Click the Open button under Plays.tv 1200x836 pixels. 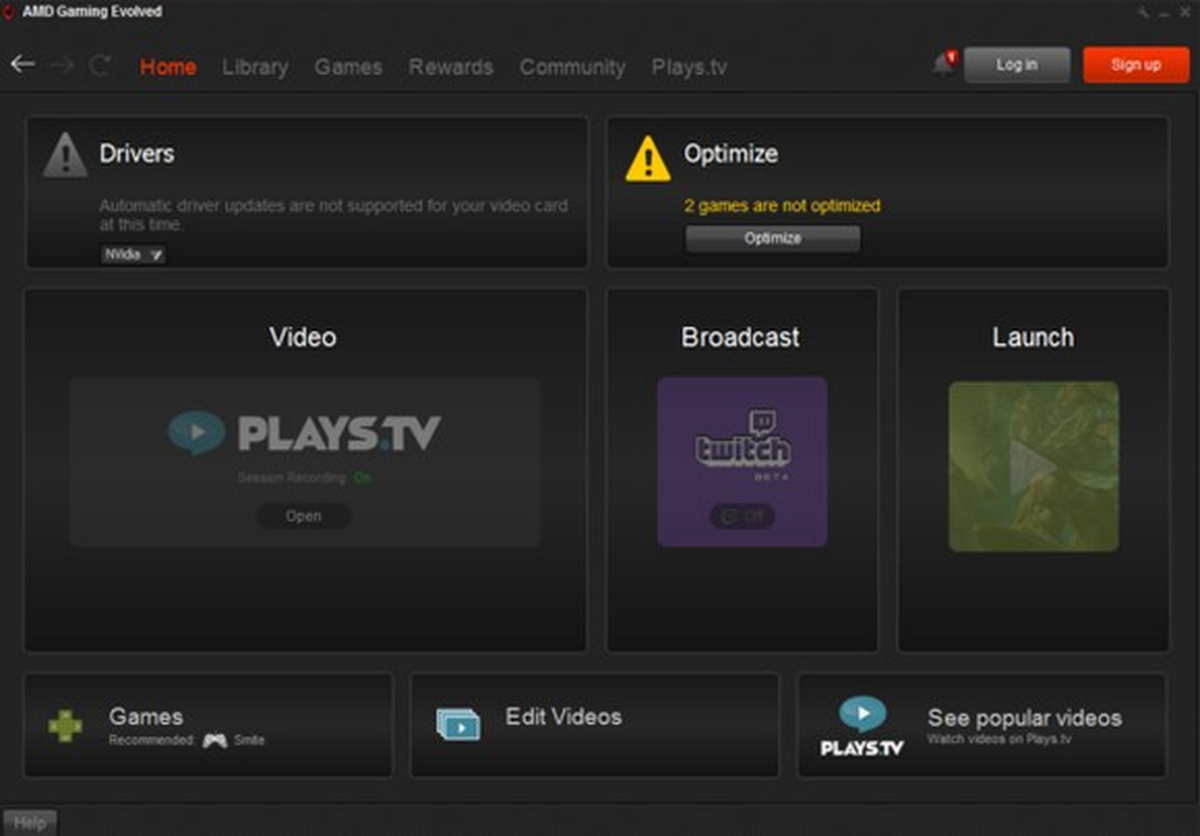(x=303, y=516)
